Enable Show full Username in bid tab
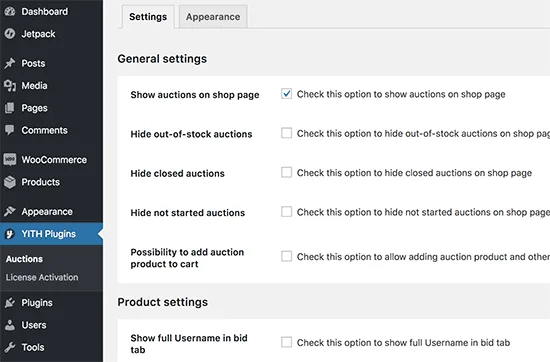 coord(287,342)
